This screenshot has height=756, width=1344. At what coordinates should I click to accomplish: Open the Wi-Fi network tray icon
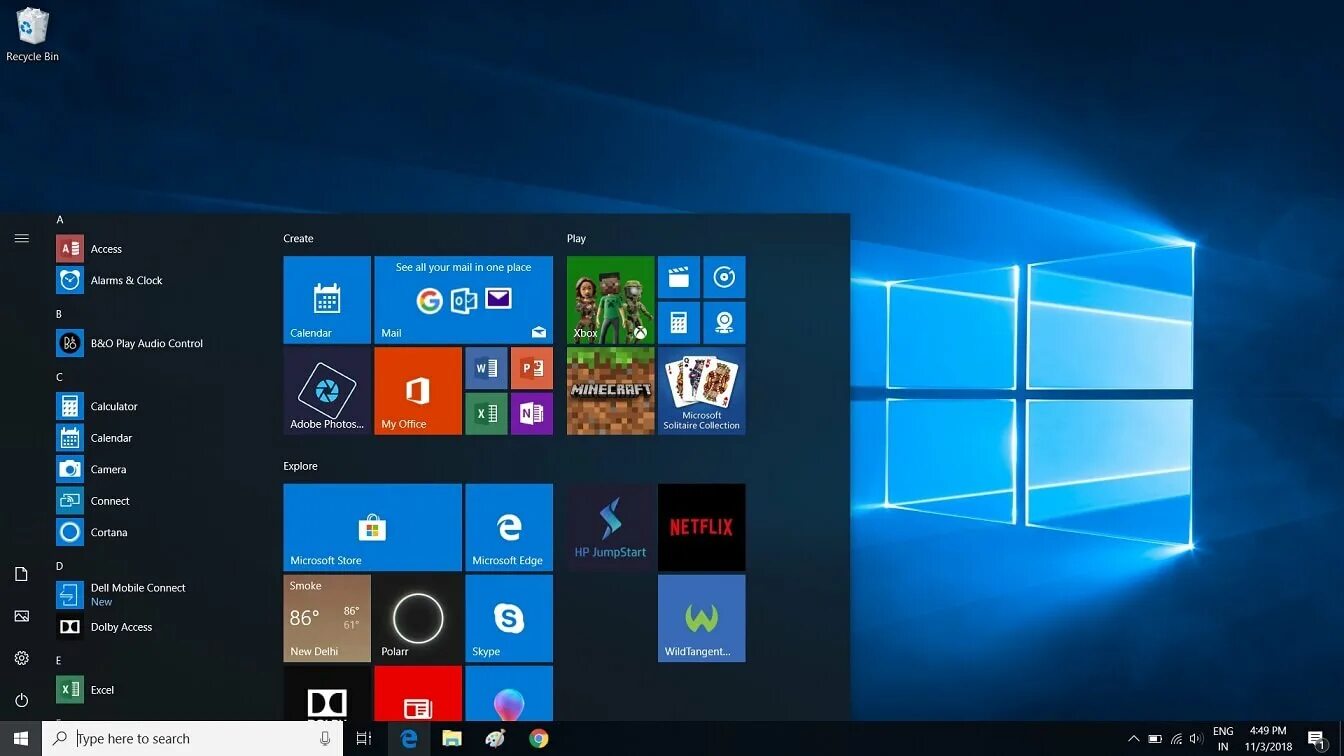(1176, 739)
